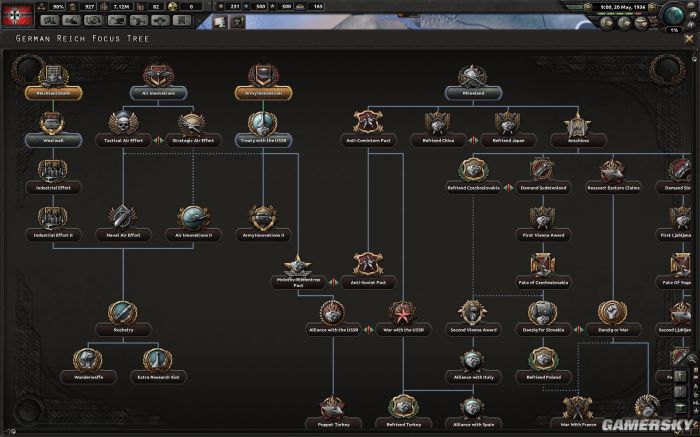Pick the First Vienna Award focus
Screen dimensions: 700x437
point(543,225)
